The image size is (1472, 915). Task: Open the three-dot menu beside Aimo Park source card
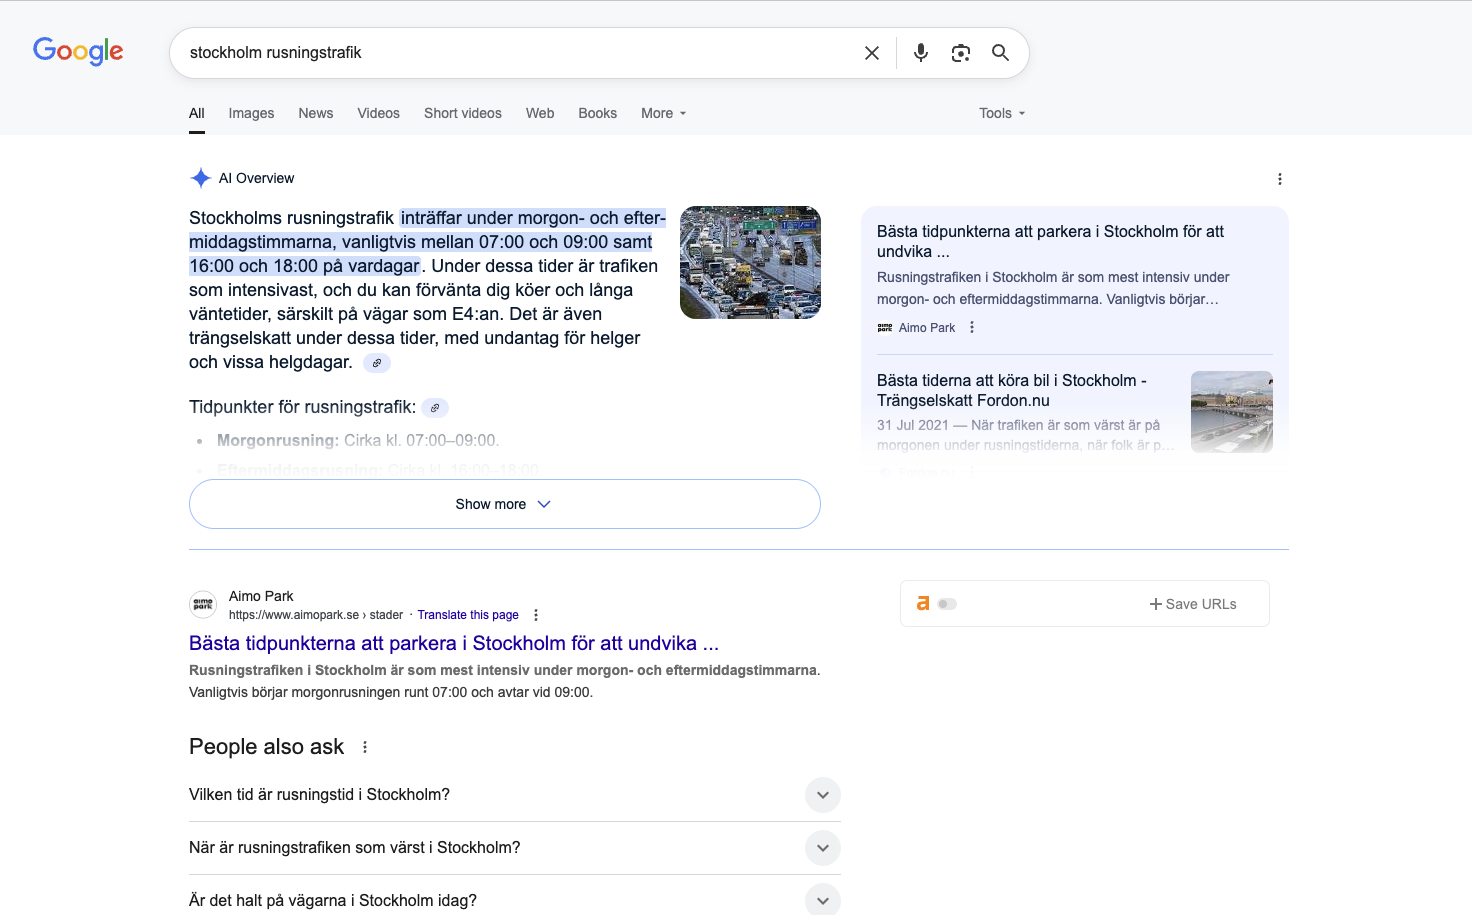coord(971,327)
